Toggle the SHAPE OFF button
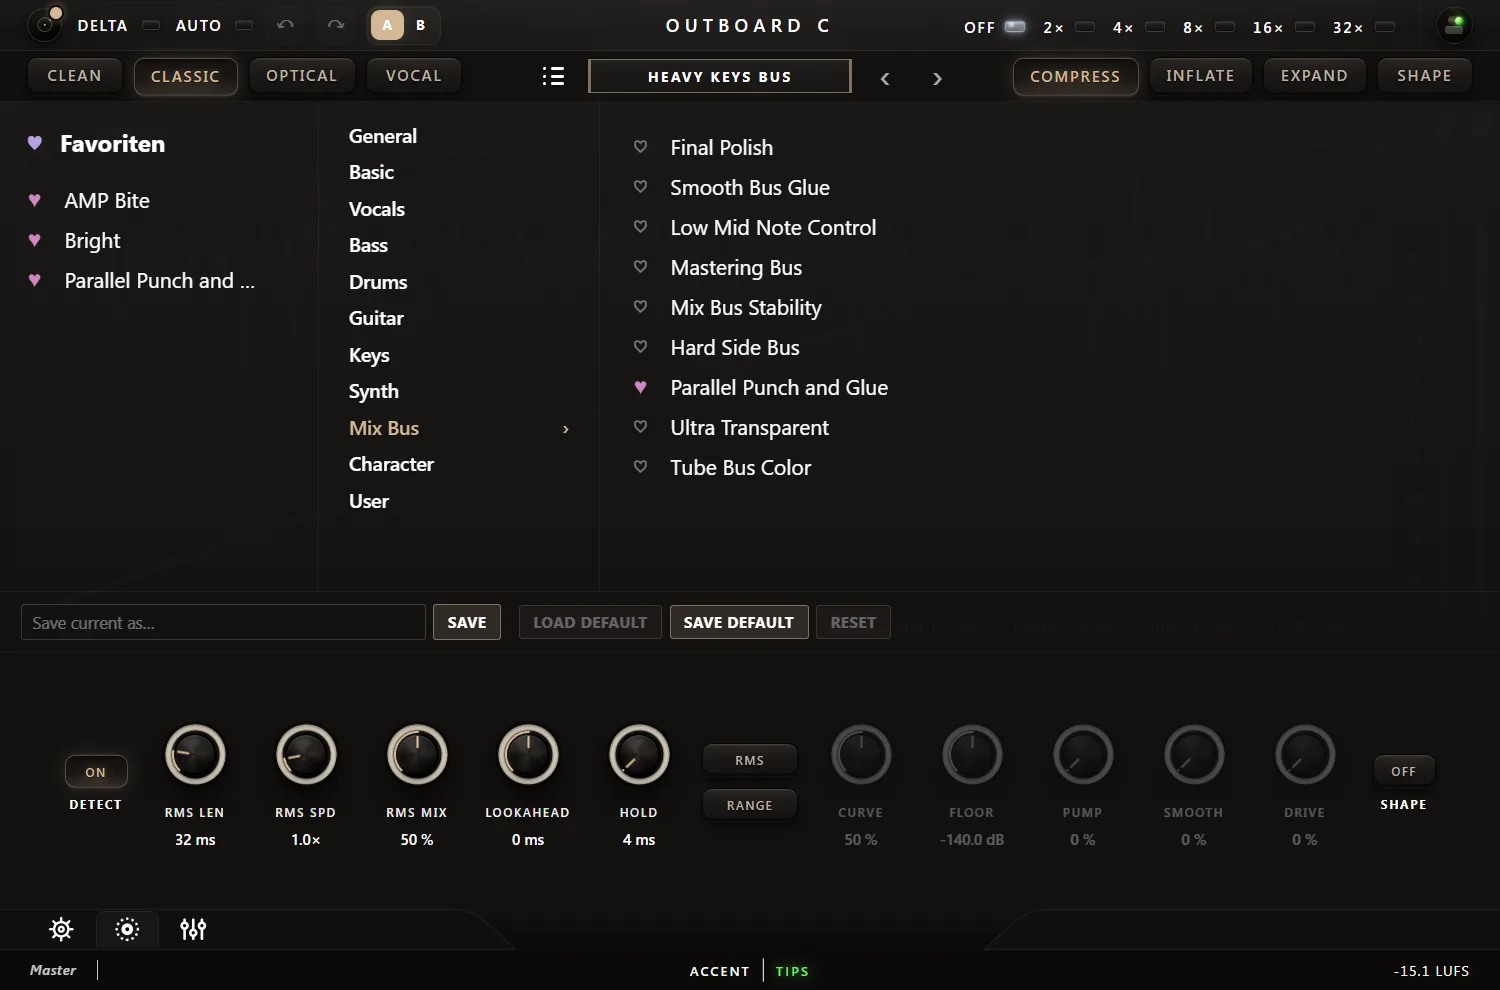This screenshot has height=990, width=1500. 1403,771
